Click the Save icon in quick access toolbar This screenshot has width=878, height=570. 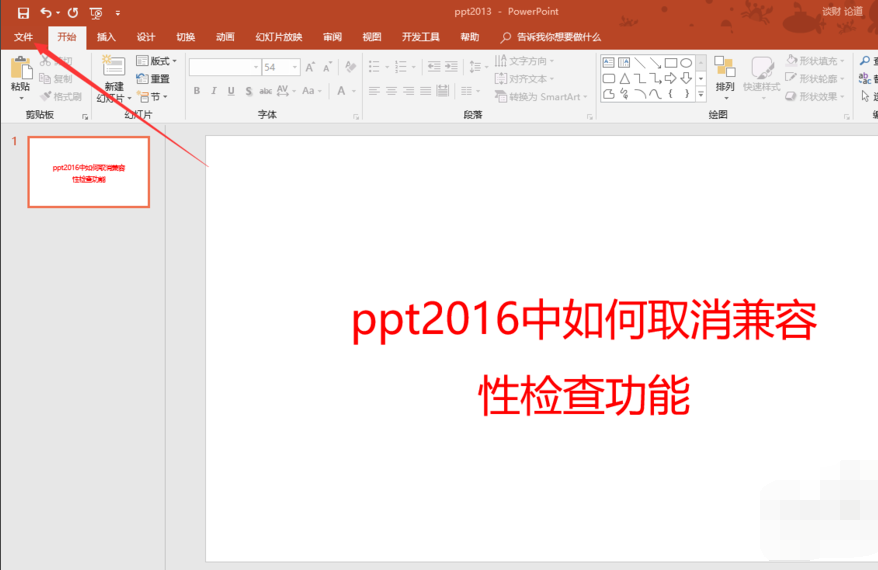23,12
